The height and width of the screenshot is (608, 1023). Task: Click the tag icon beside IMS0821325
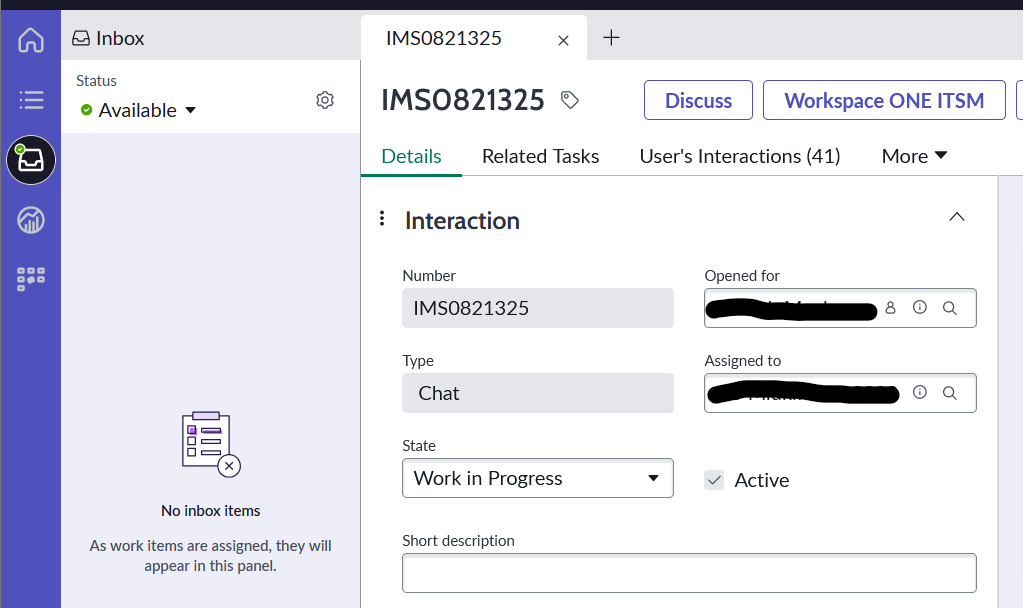(x=570, y=100)
